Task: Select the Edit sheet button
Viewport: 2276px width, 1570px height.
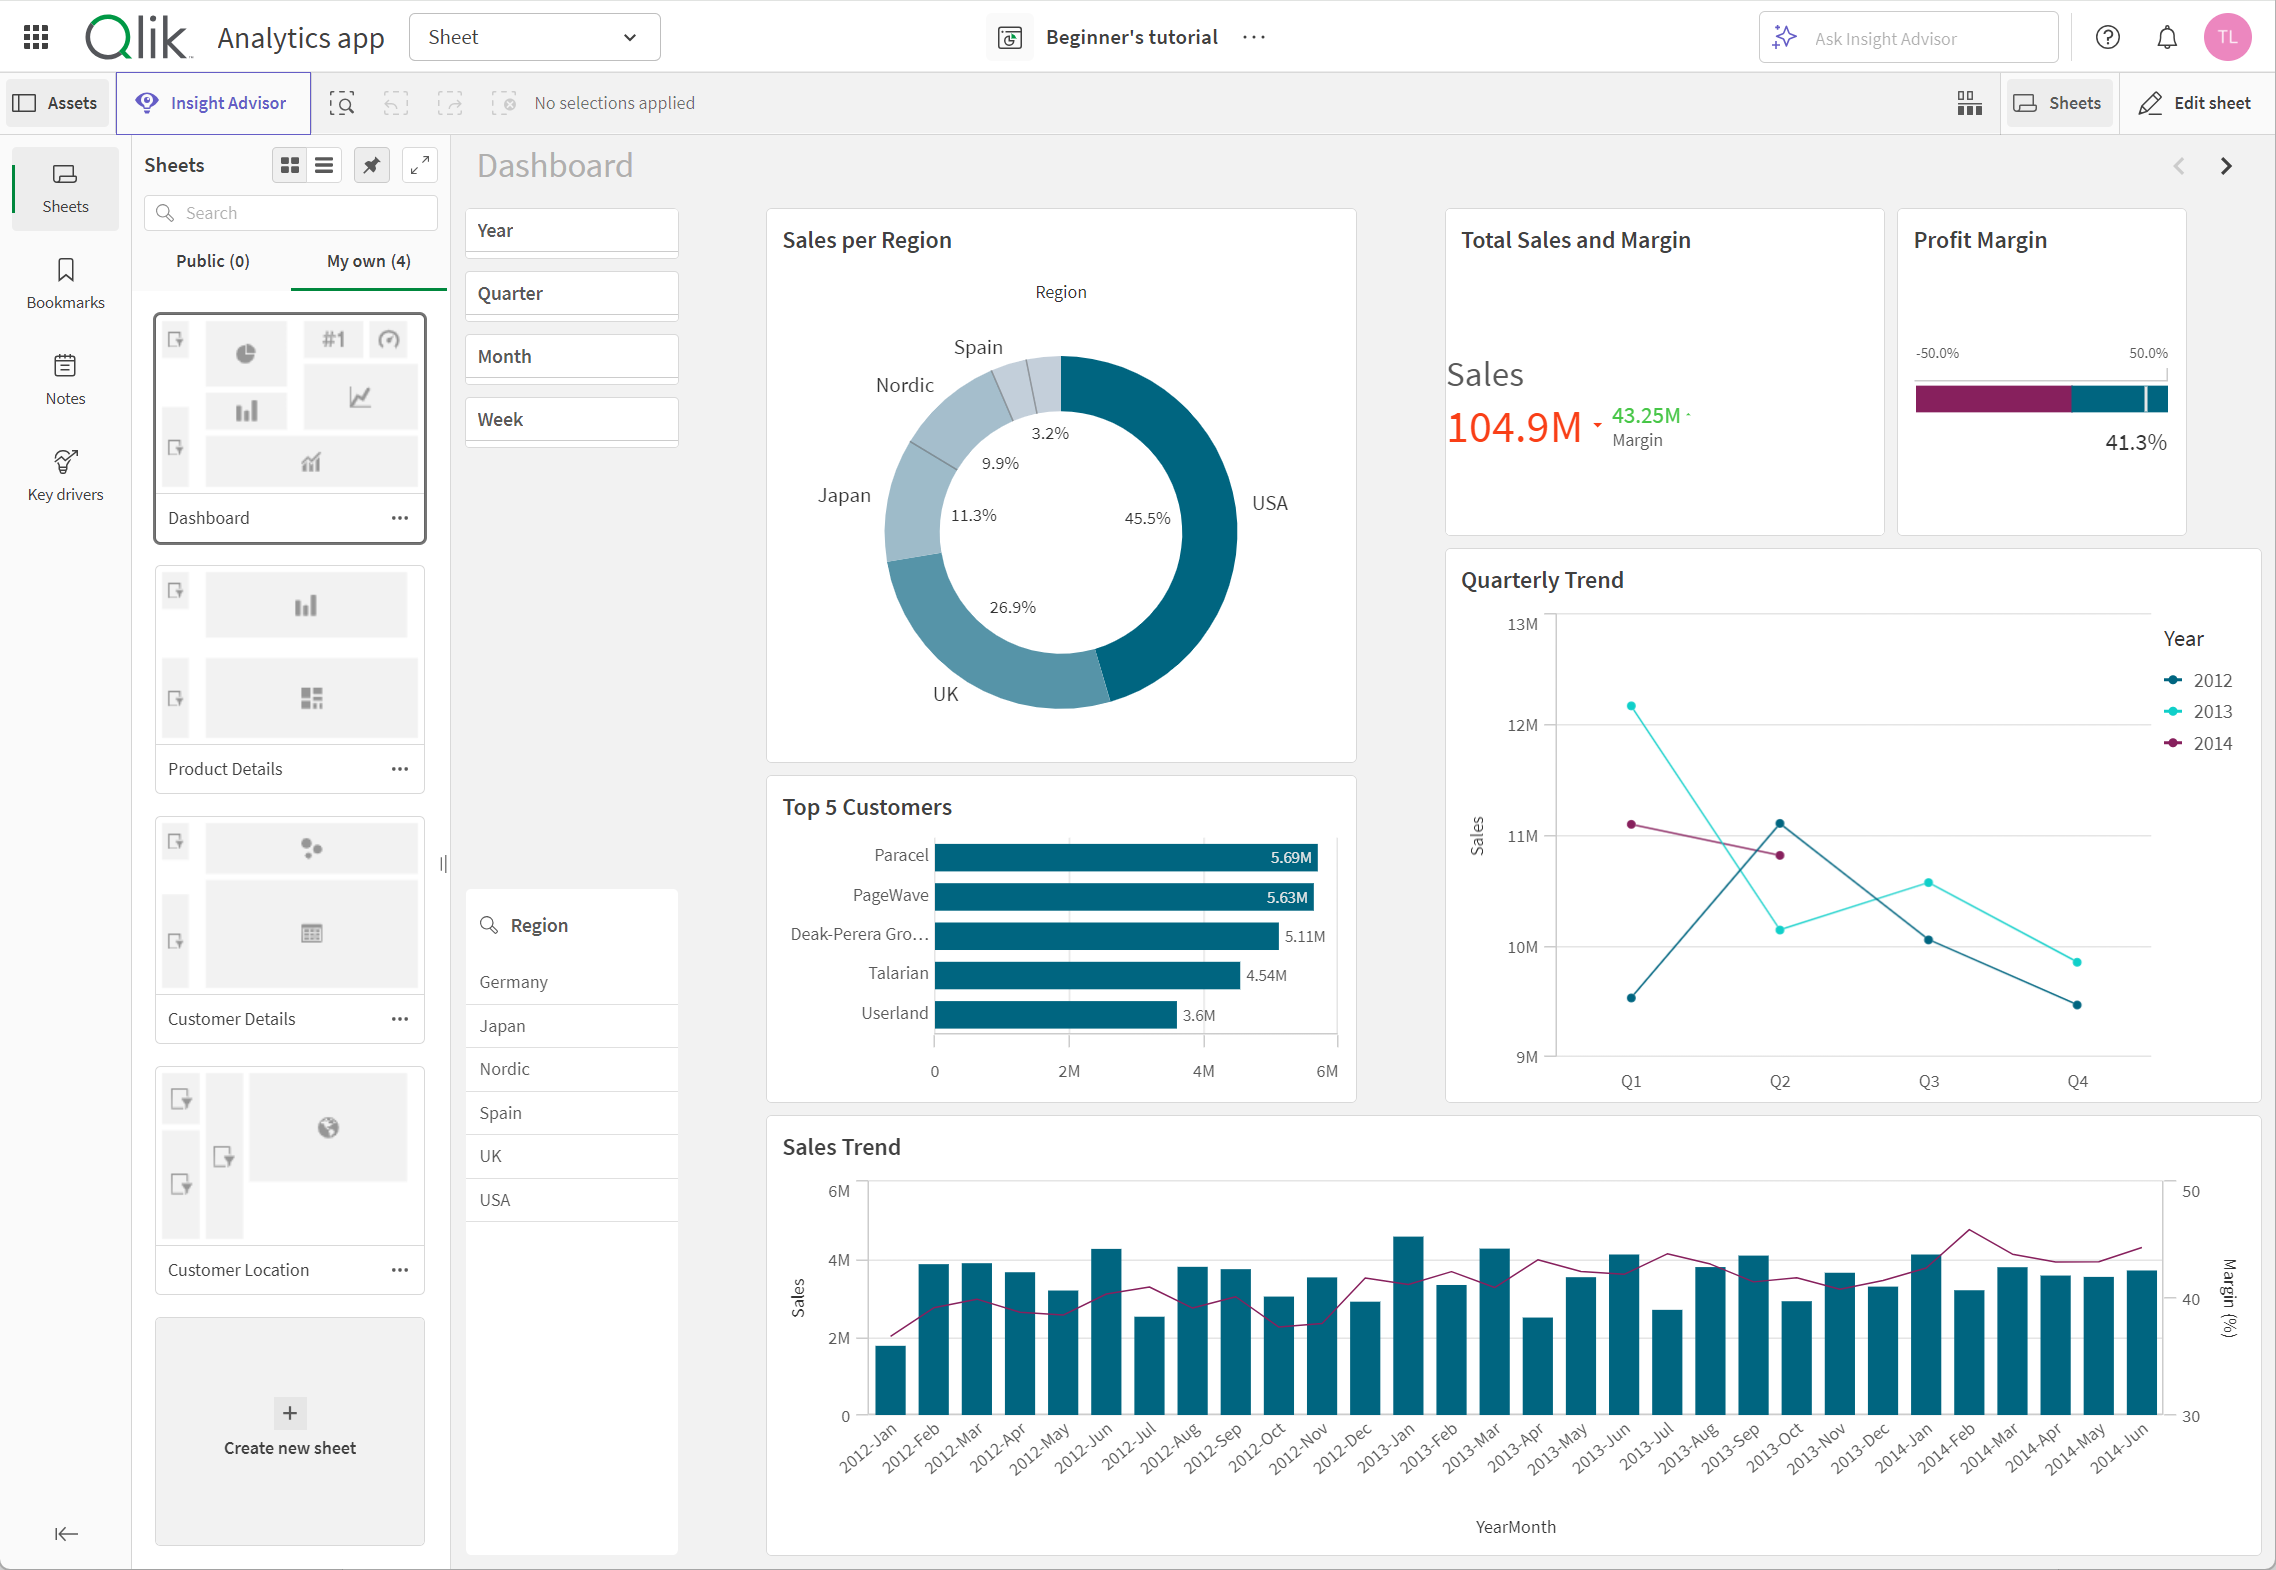Action: [2195, 102]
